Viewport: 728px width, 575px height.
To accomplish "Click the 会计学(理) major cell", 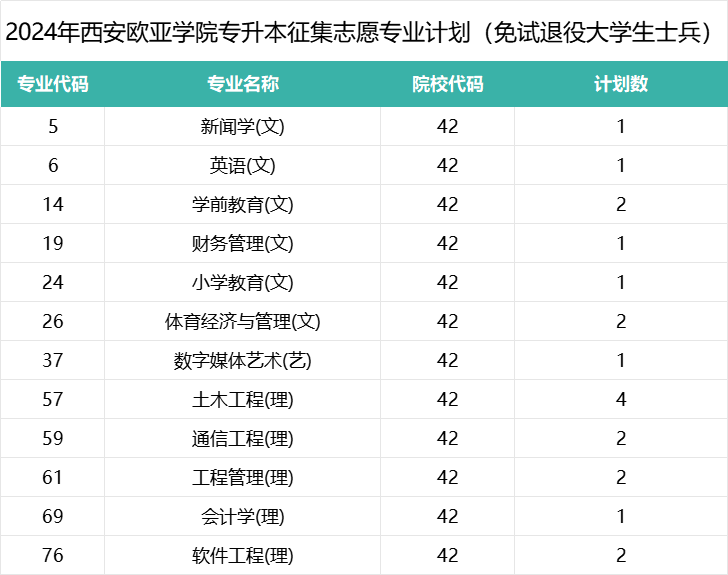I will coord(243,516).
